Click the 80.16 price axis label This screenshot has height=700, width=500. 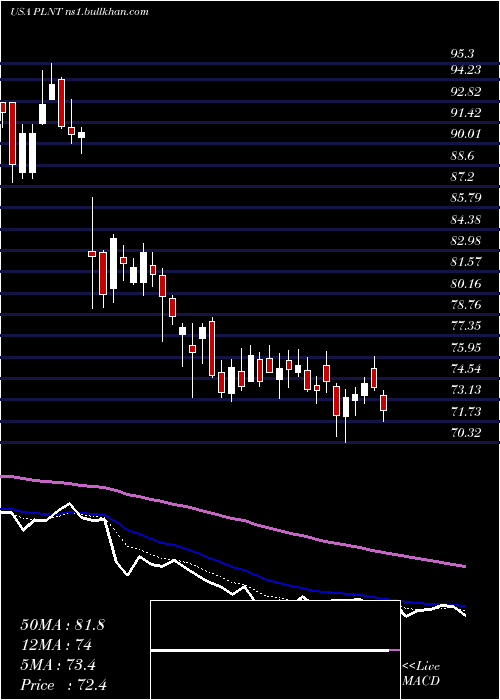(467, 283)
